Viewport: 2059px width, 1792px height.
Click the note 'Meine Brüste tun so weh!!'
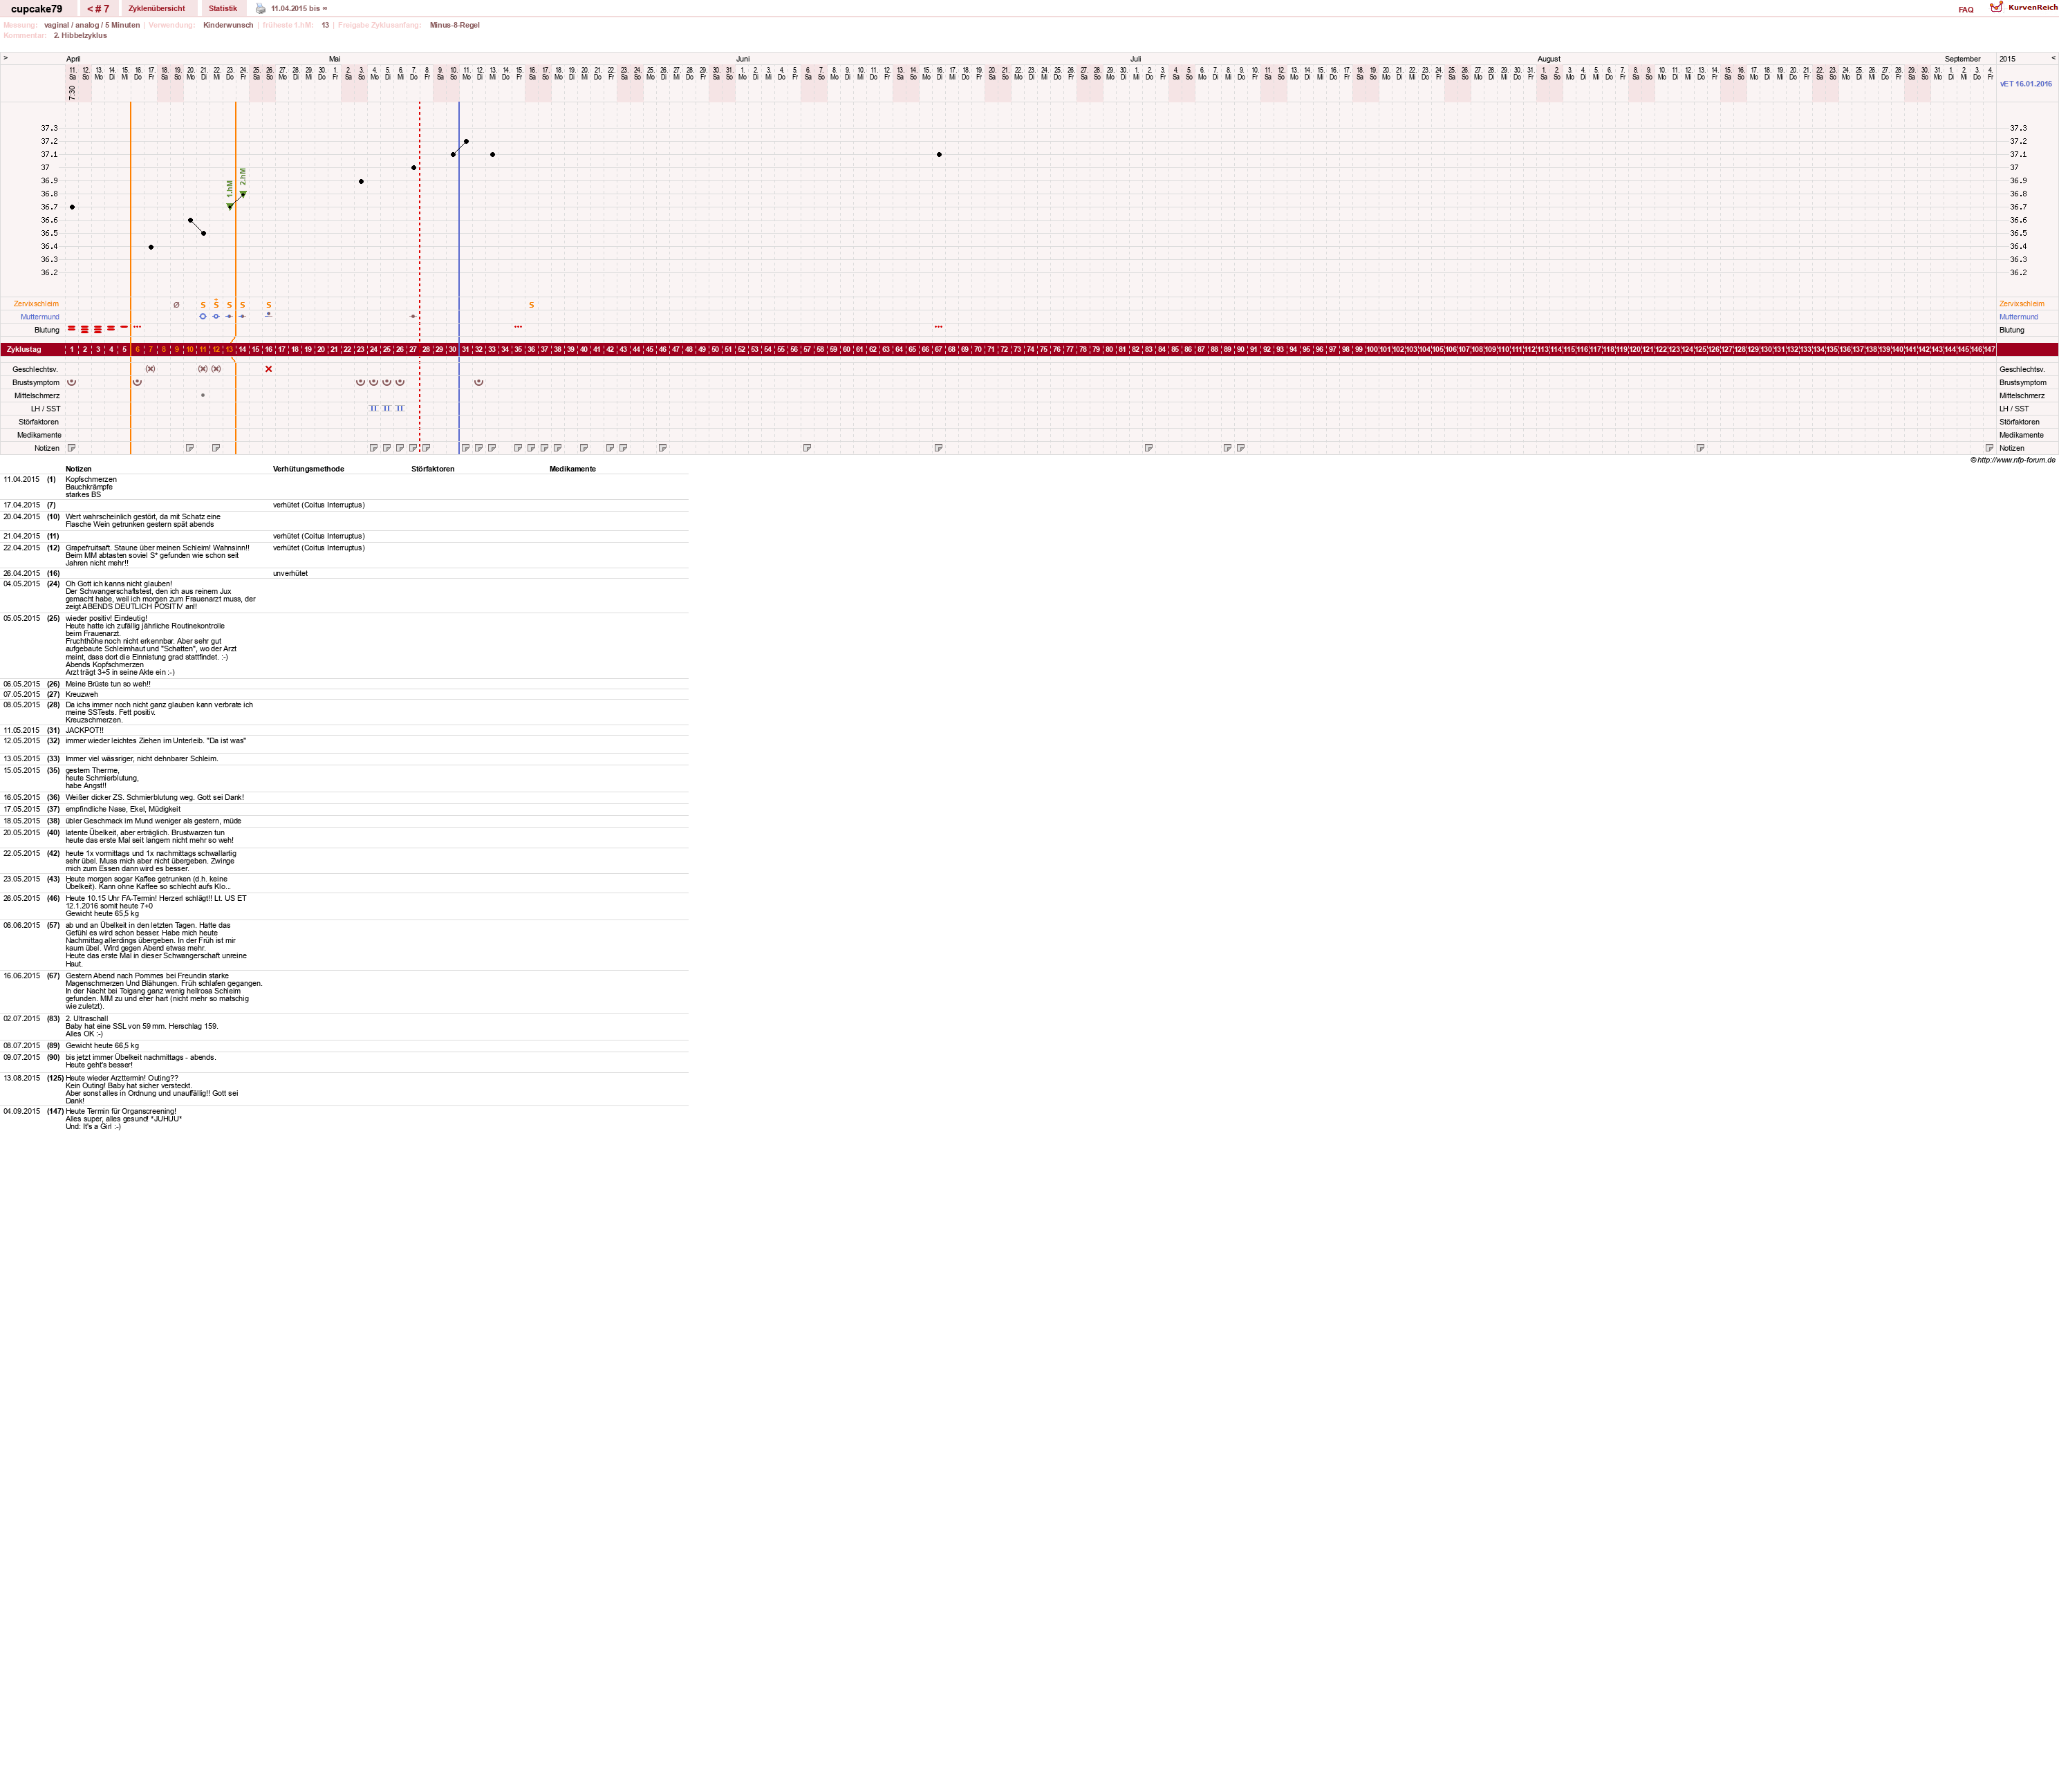click(108, 684)
